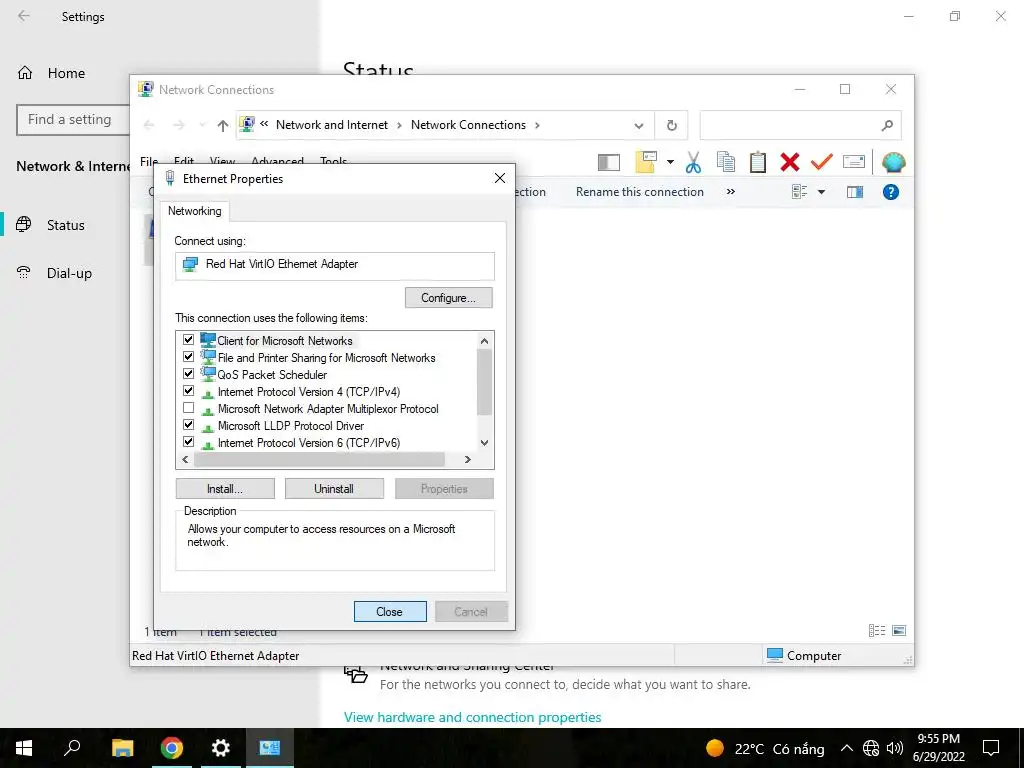Click the Rename icon in toolbar
The height and width of the screenshot is (768, 1024).
click(x=854, y=161)
